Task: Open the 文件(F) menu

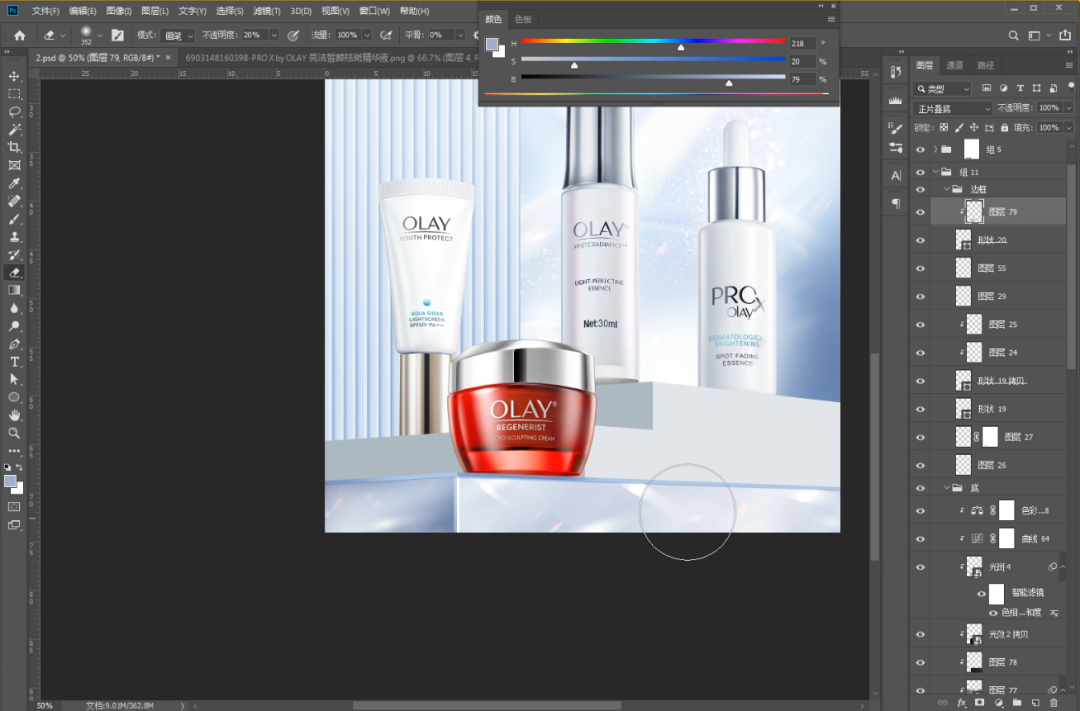Action: coord(45,11)
